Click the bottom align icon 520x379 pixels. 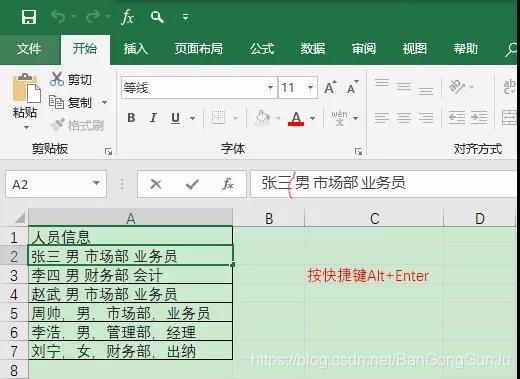(x=426, y=91)
